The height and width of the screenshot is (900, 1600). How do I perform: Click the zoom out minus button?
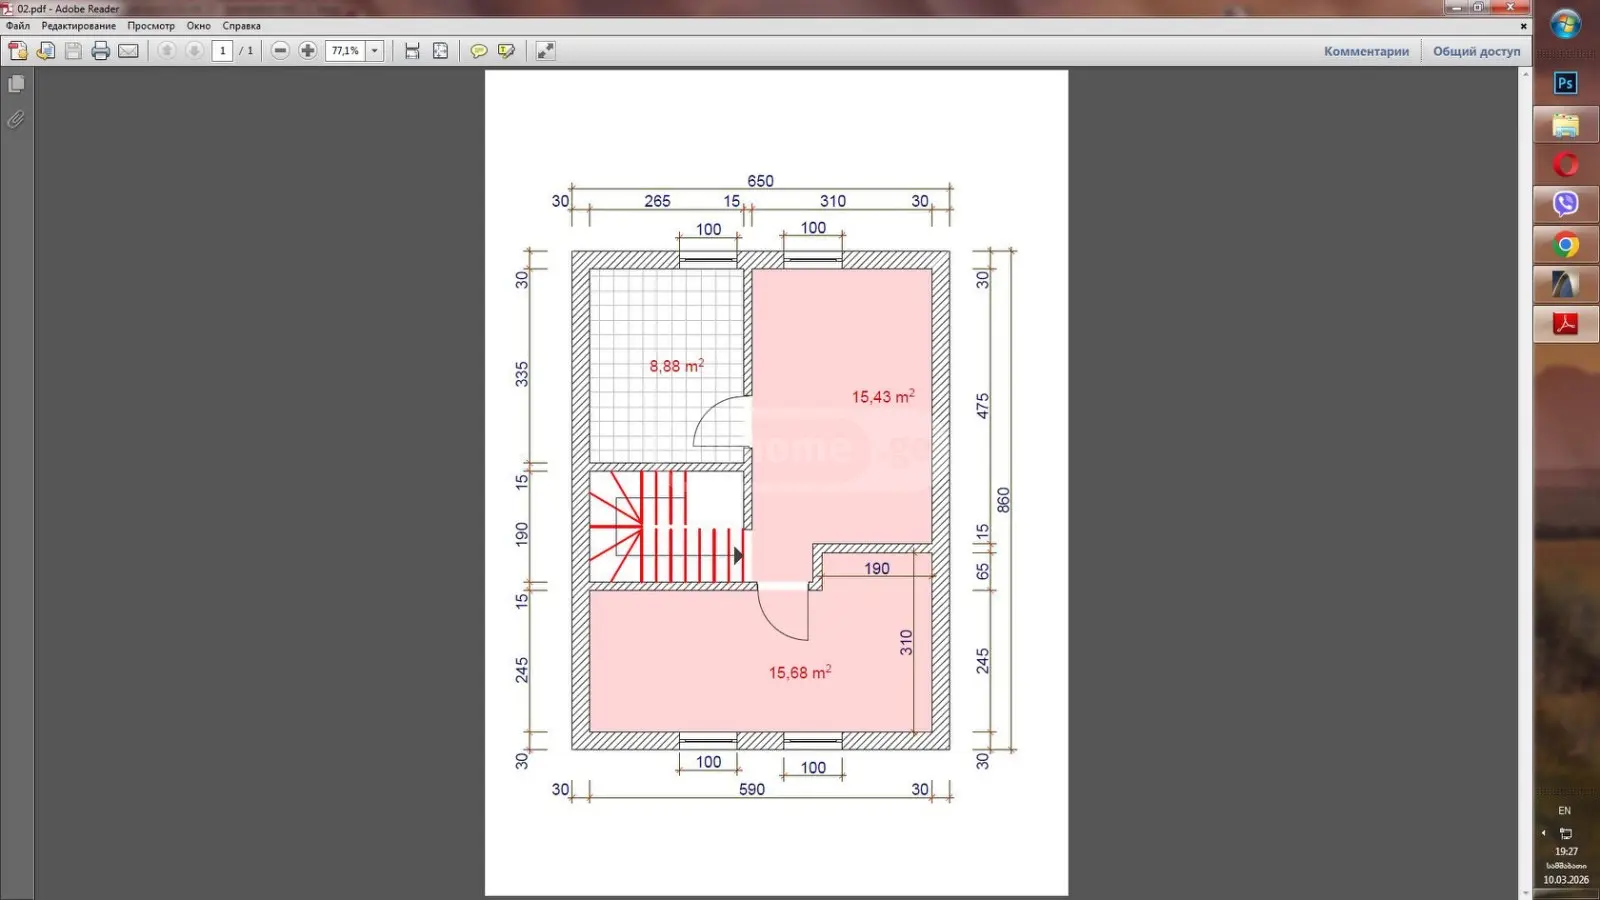pyautogui.click(x=280, y=51)
